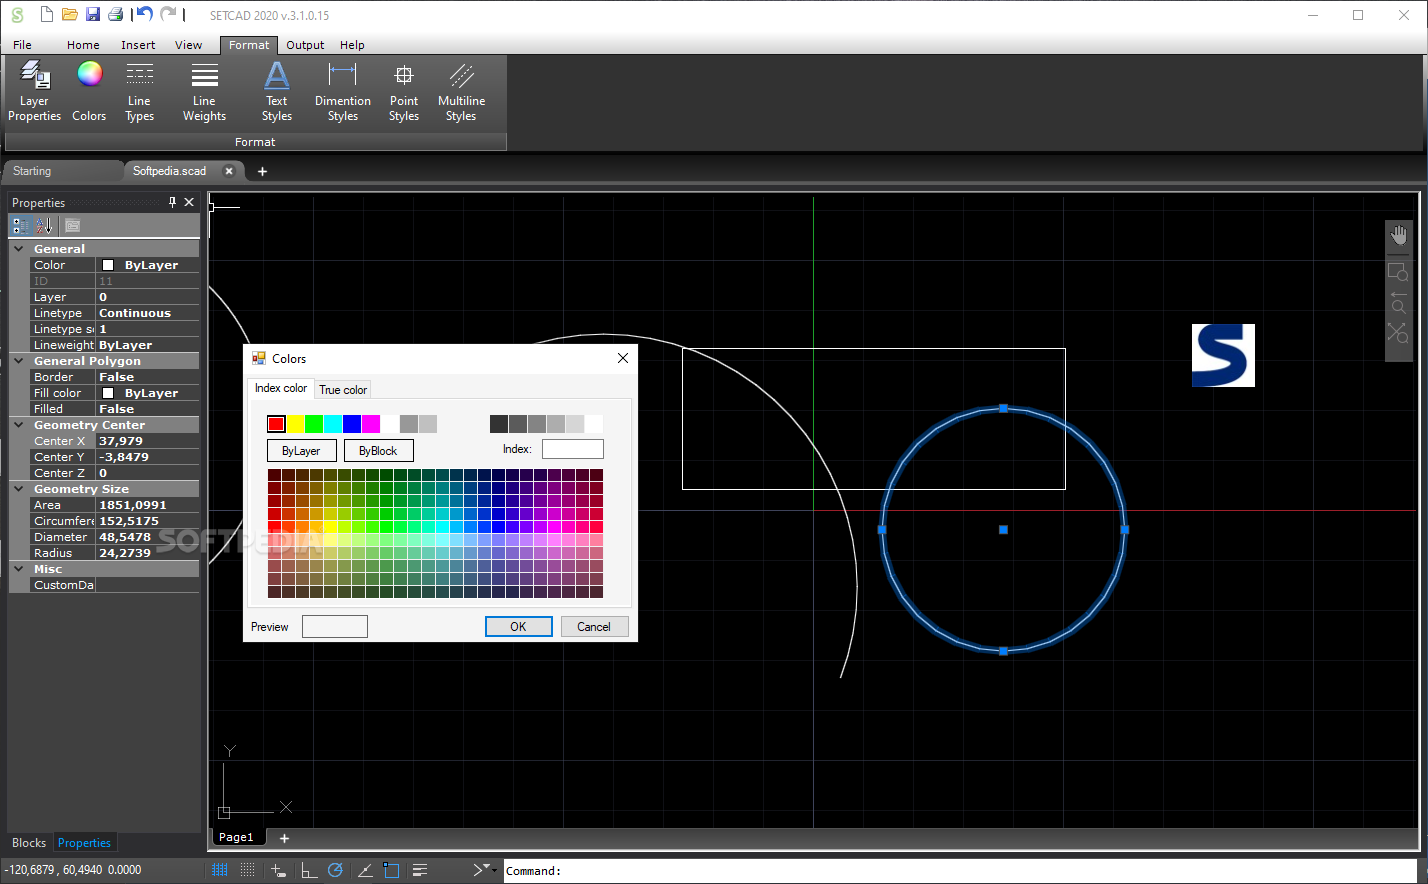Collapse the General Polygon property group
Viewport: 1428px width, 884px height.
coord(18,361)
